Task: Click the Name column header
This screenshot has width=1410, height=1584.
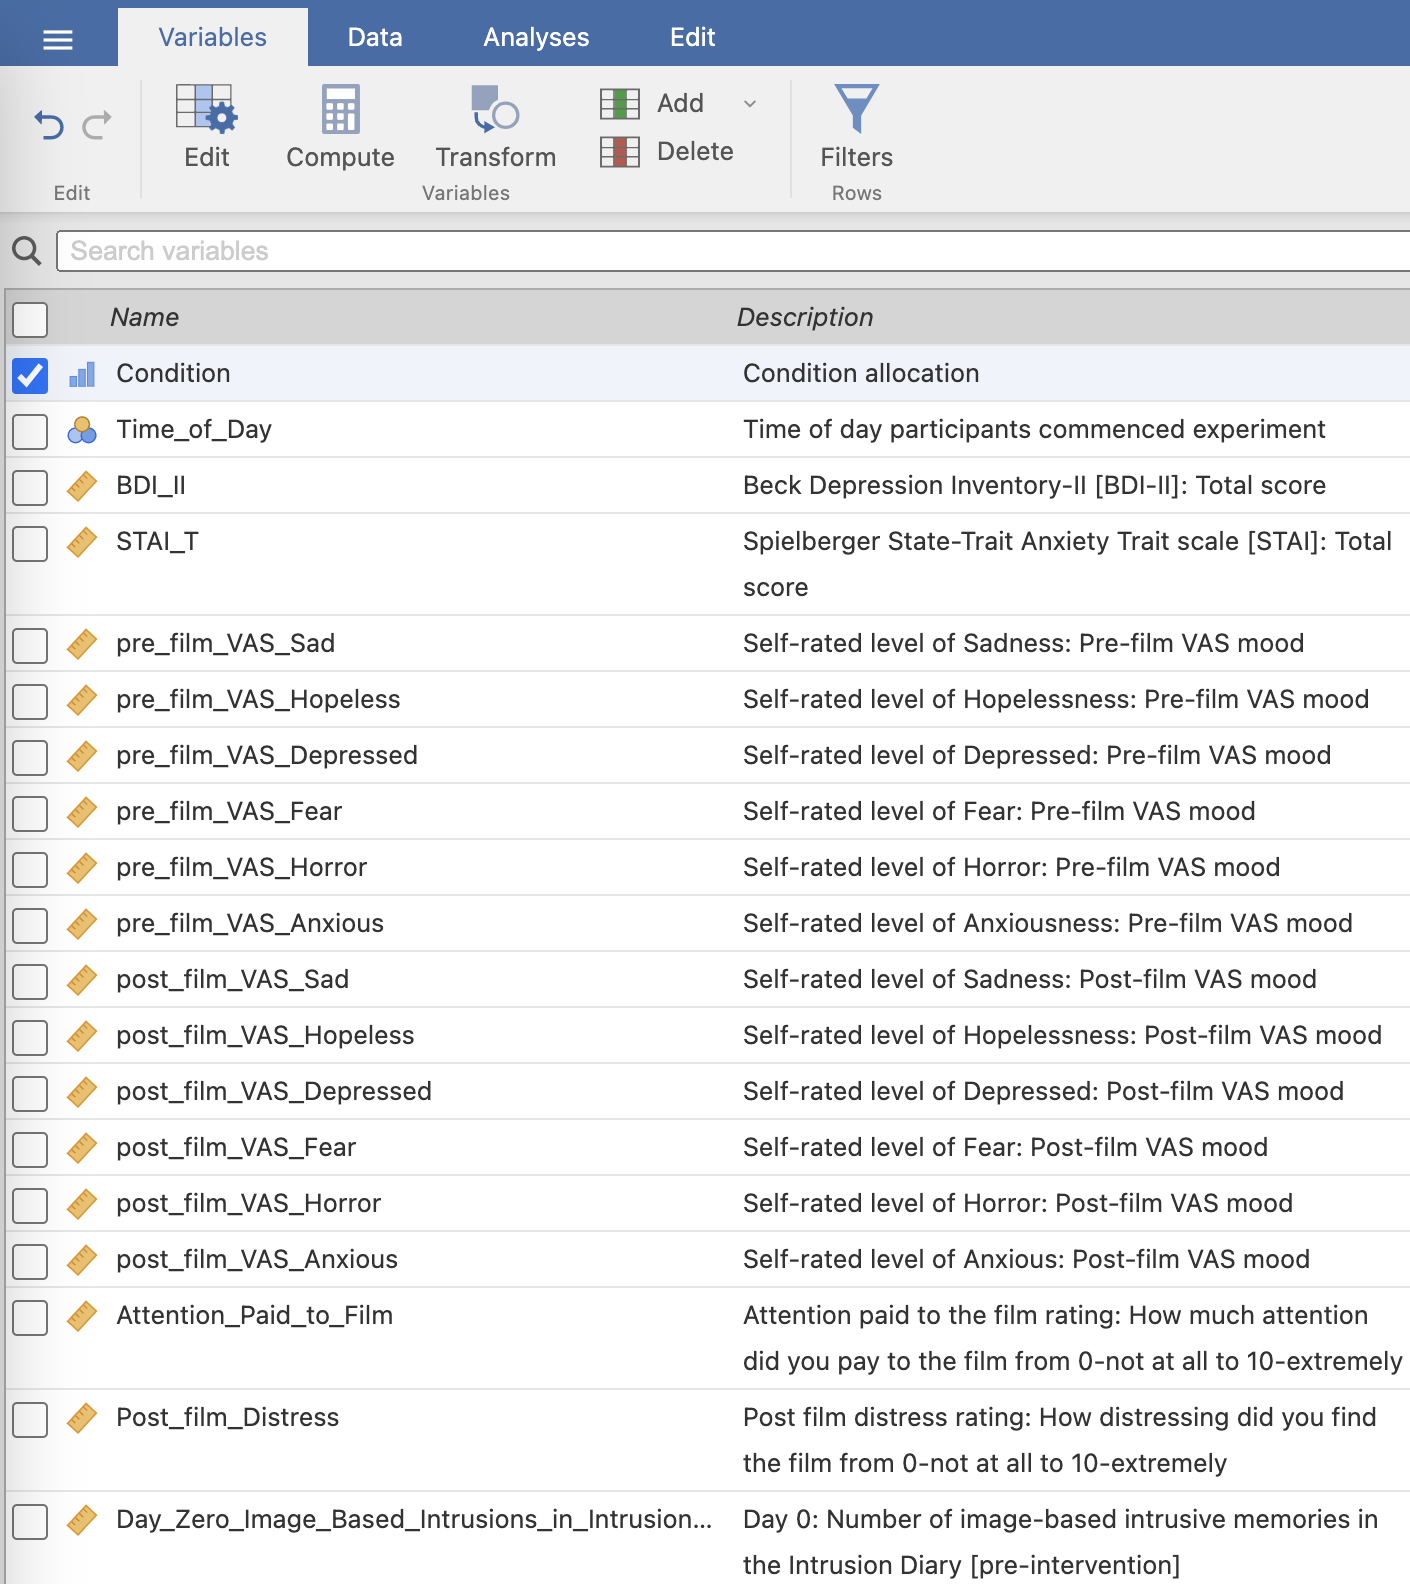Action: 145,317
